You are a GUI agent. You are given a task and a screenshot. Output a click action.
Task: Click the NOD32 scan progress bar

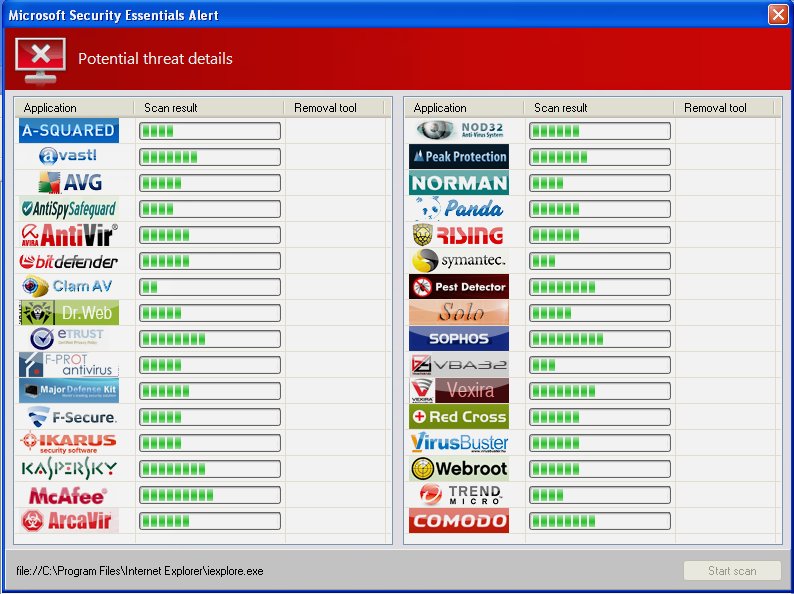click(600, 131)
